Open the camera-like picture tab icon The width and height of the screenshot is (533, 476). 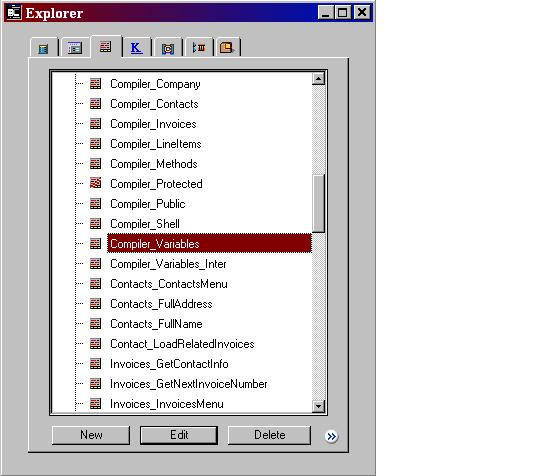point(168,48)
